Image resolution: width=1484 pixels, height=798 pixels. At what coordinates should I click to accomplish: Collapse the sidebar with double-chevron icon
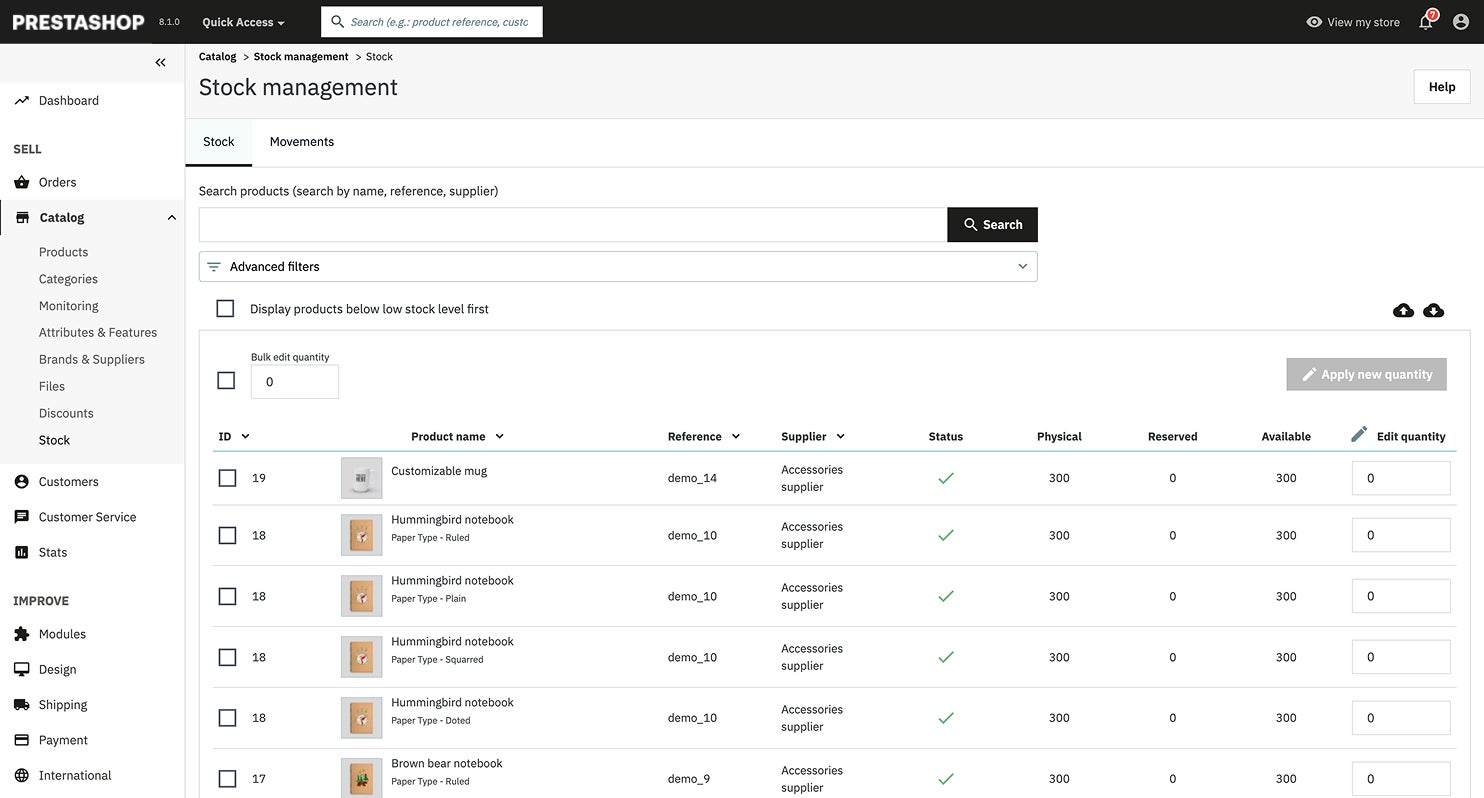pyautogui.click(x=160, y=63)
